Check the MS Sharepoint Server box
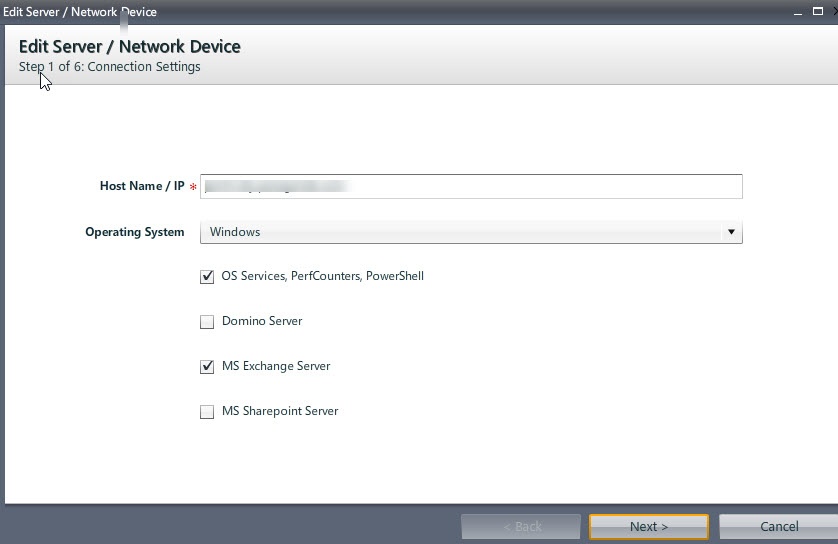Viewport: 838px width, 544px height. coord(207,412)
